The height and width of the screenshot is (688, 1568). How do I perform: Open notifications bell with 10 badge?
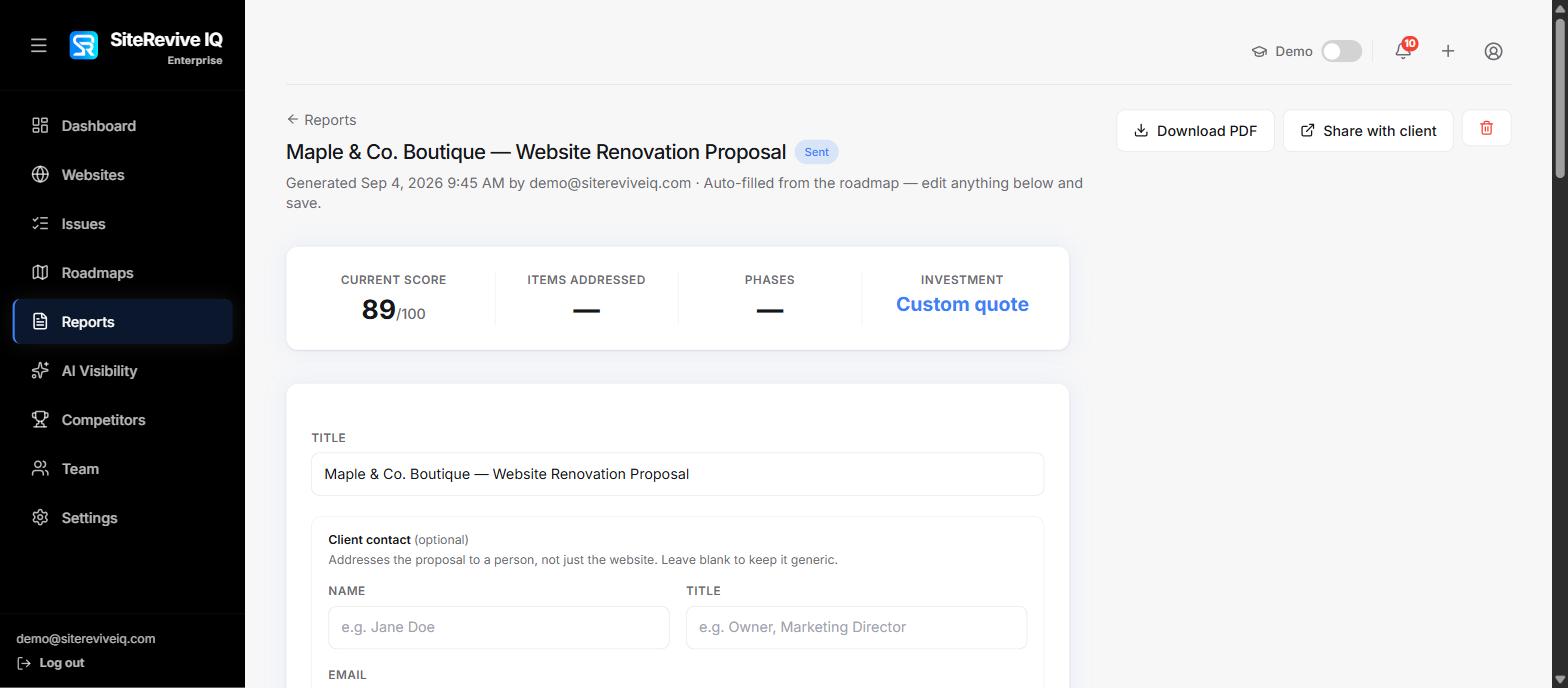click(x=1403, y=50)
